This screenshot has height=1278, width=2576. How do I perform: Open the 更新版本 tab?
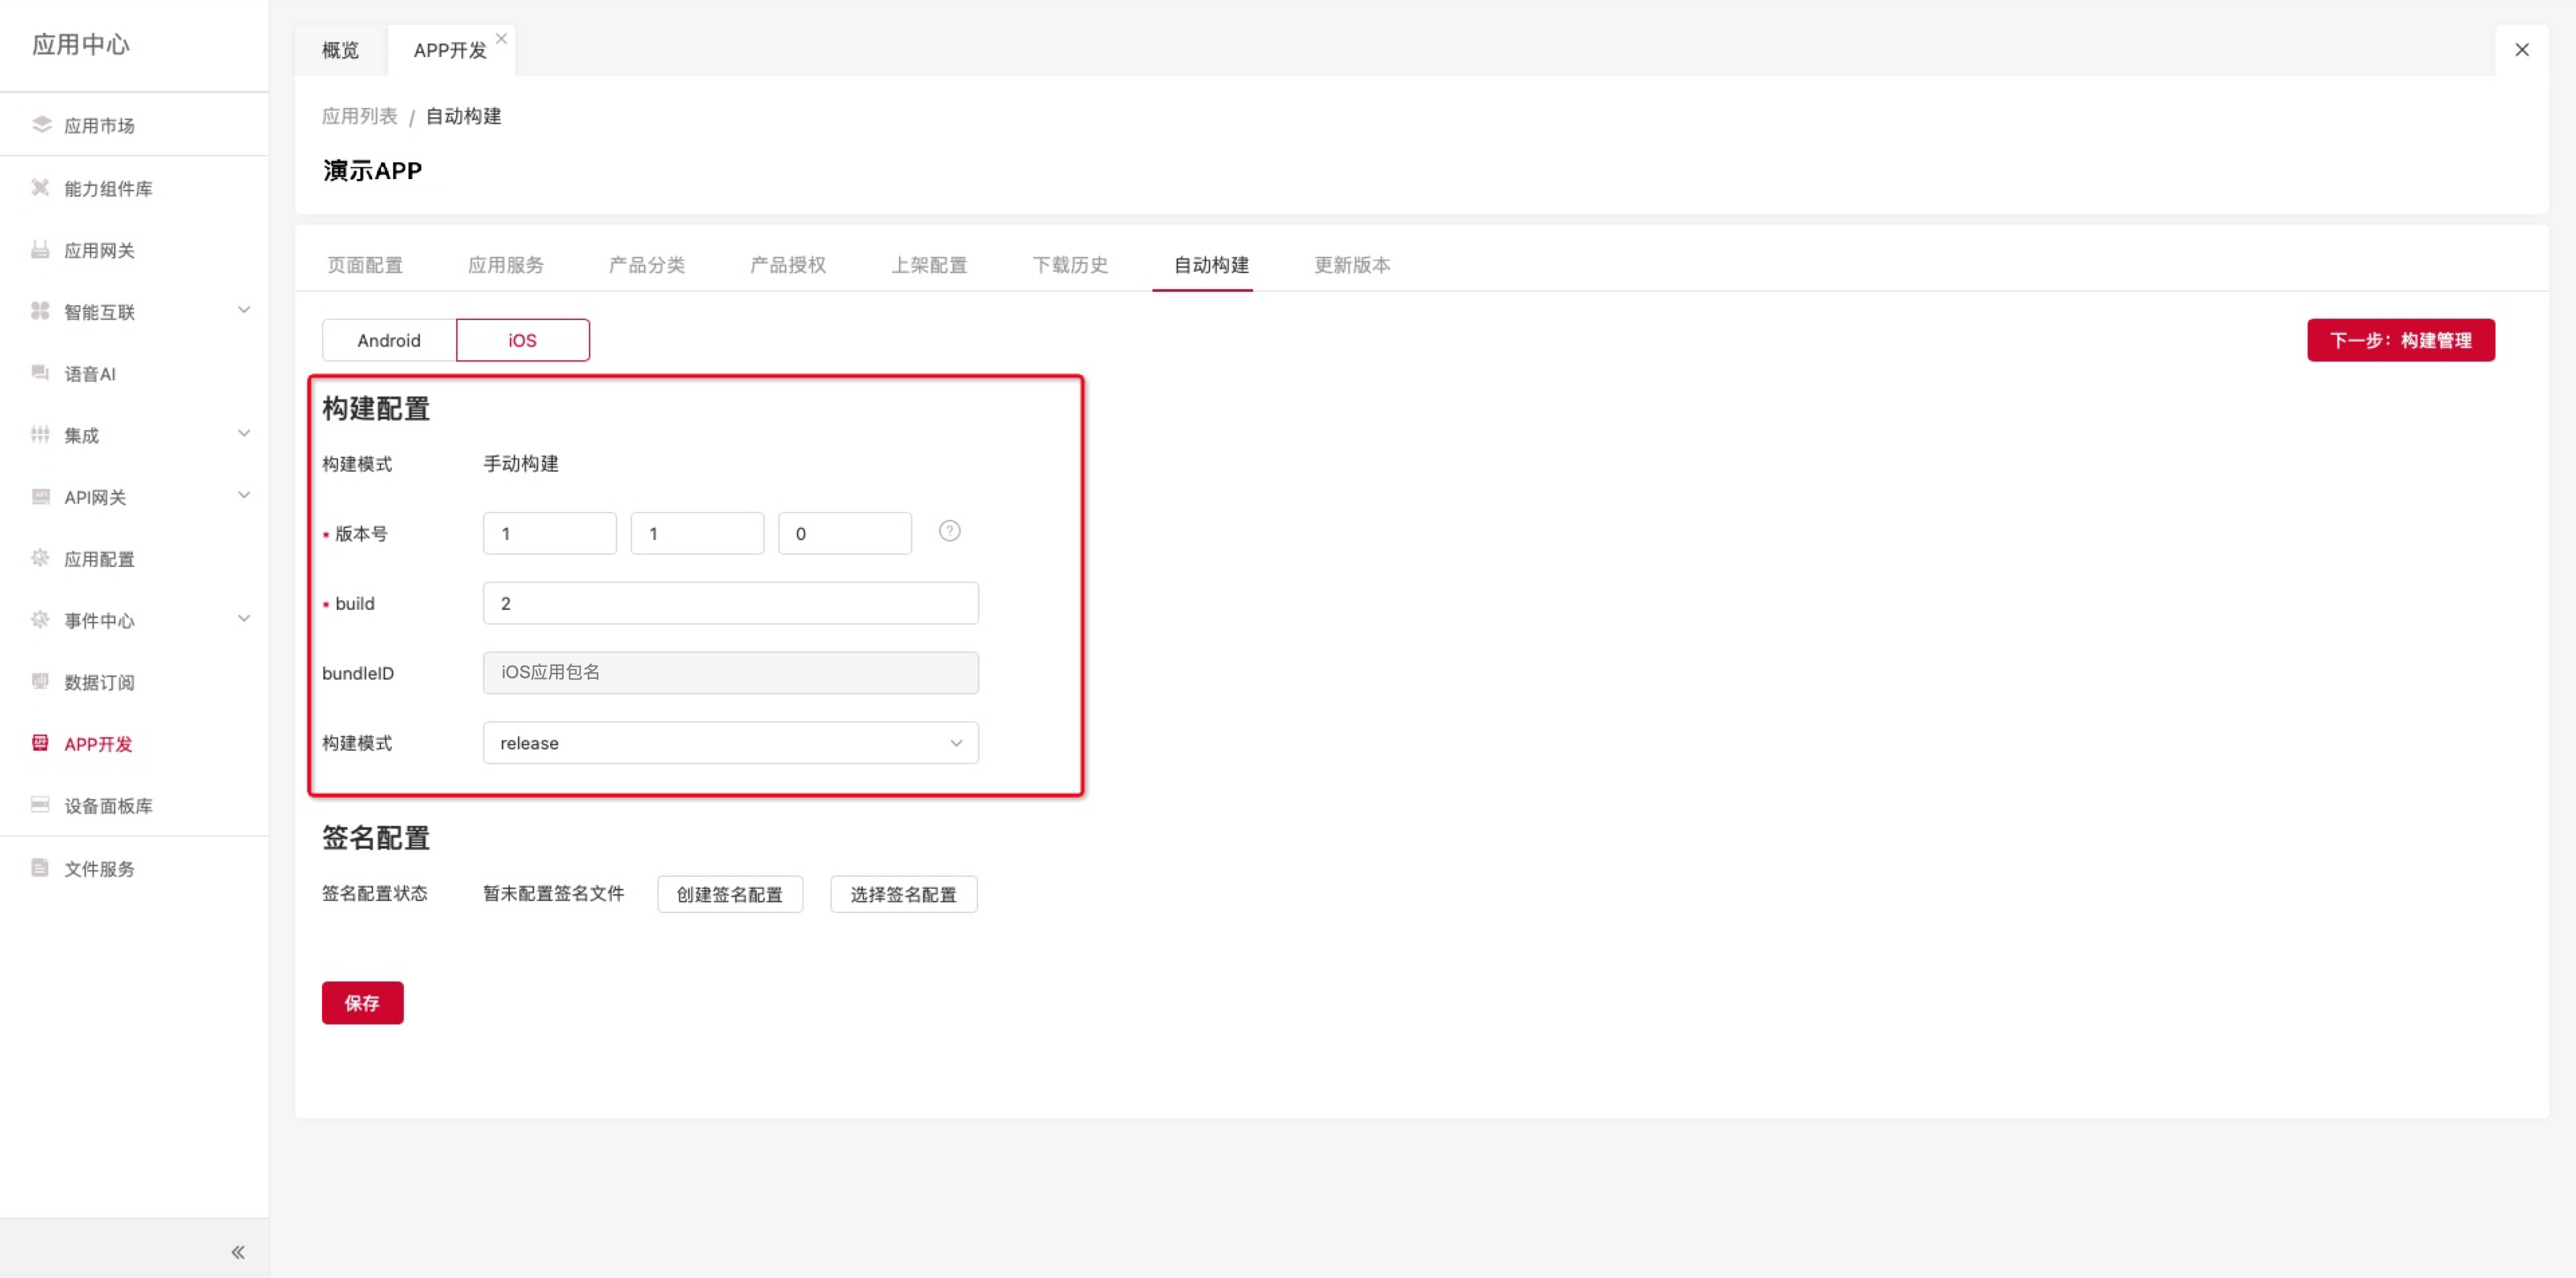(1351, 265)
